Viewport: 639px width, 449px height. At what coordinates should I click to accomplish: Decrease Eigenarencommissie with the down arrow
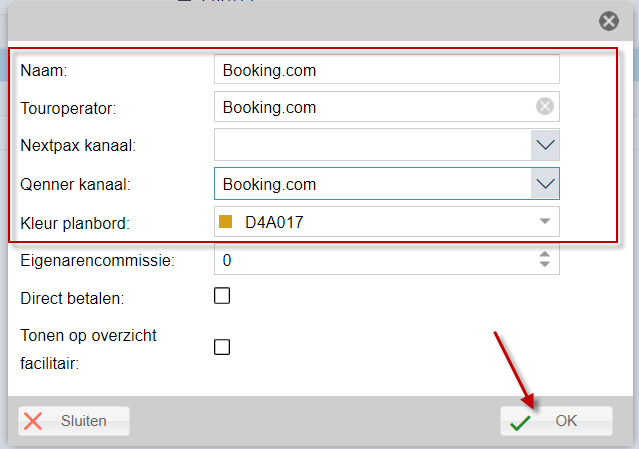[x=544, y=264]
